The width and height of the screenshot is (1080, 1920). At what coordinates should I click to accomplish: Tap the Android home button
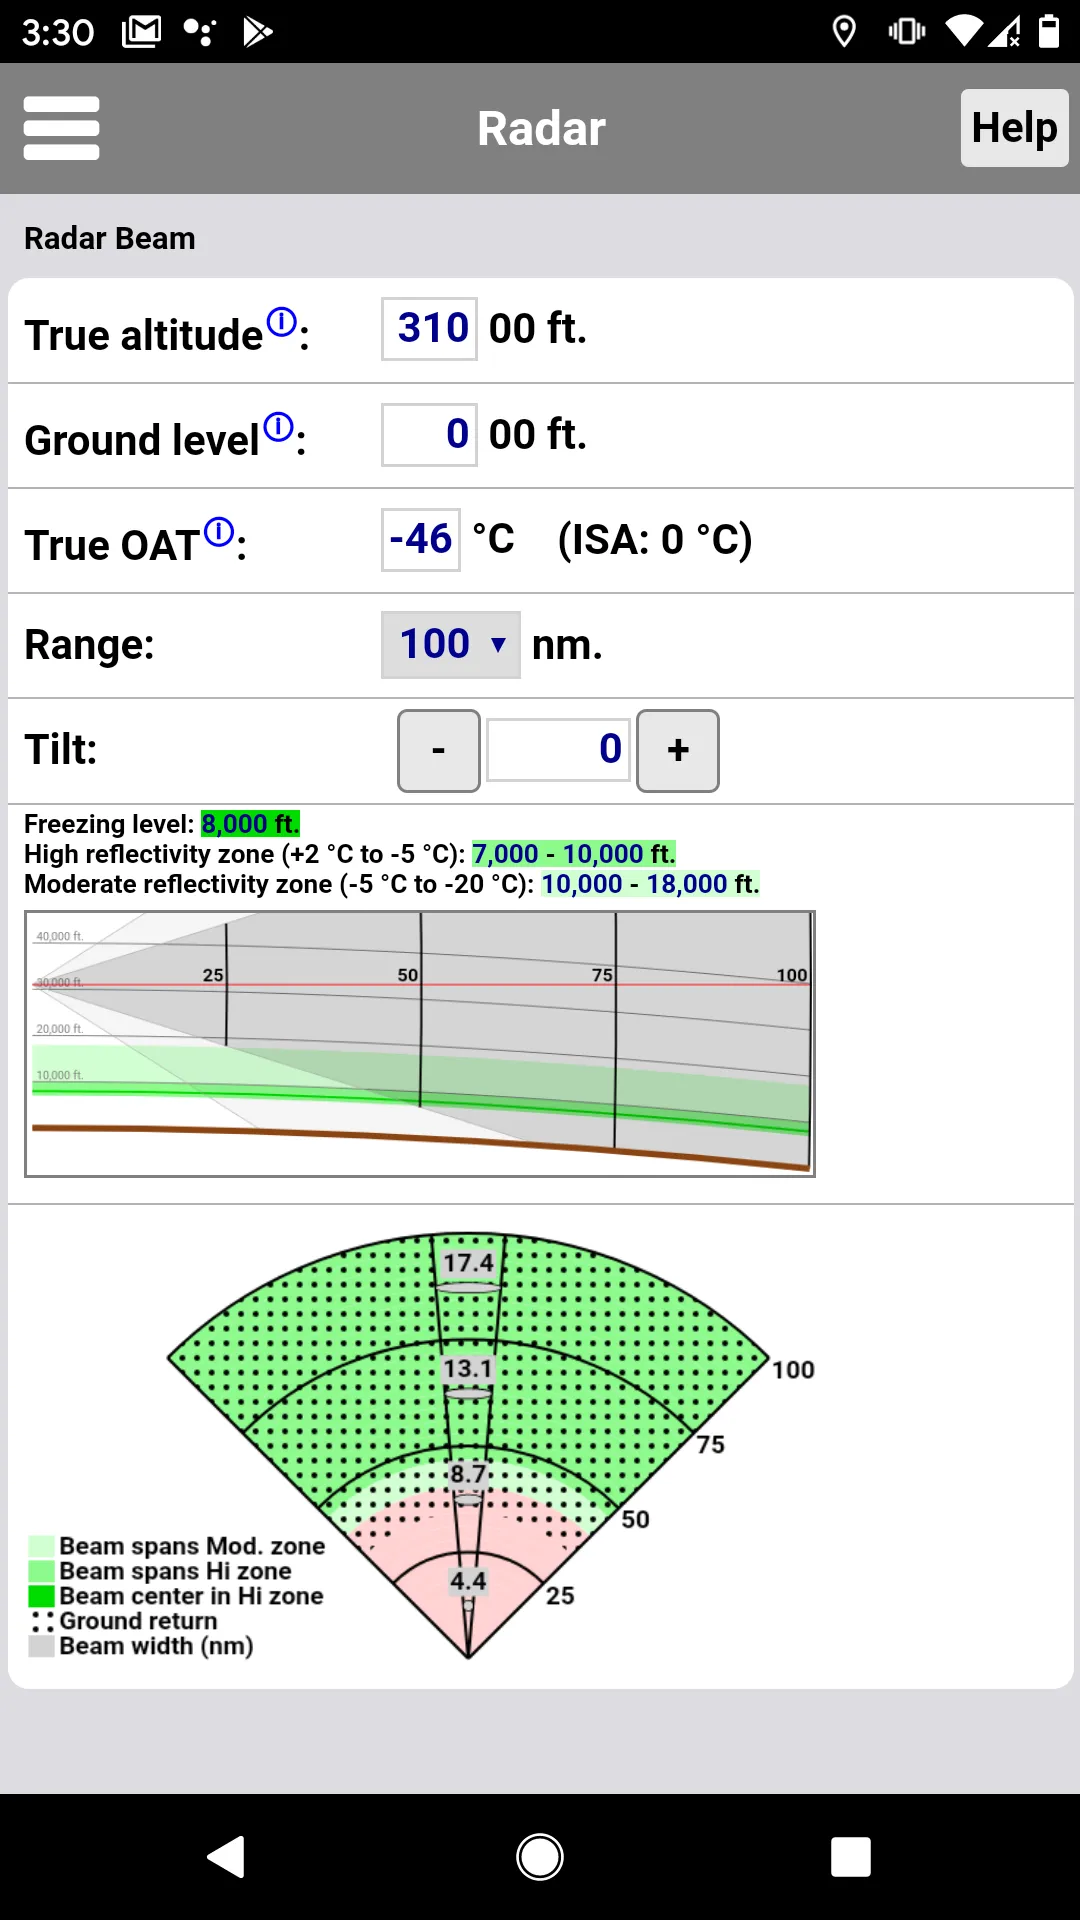tap(540, 1857)
